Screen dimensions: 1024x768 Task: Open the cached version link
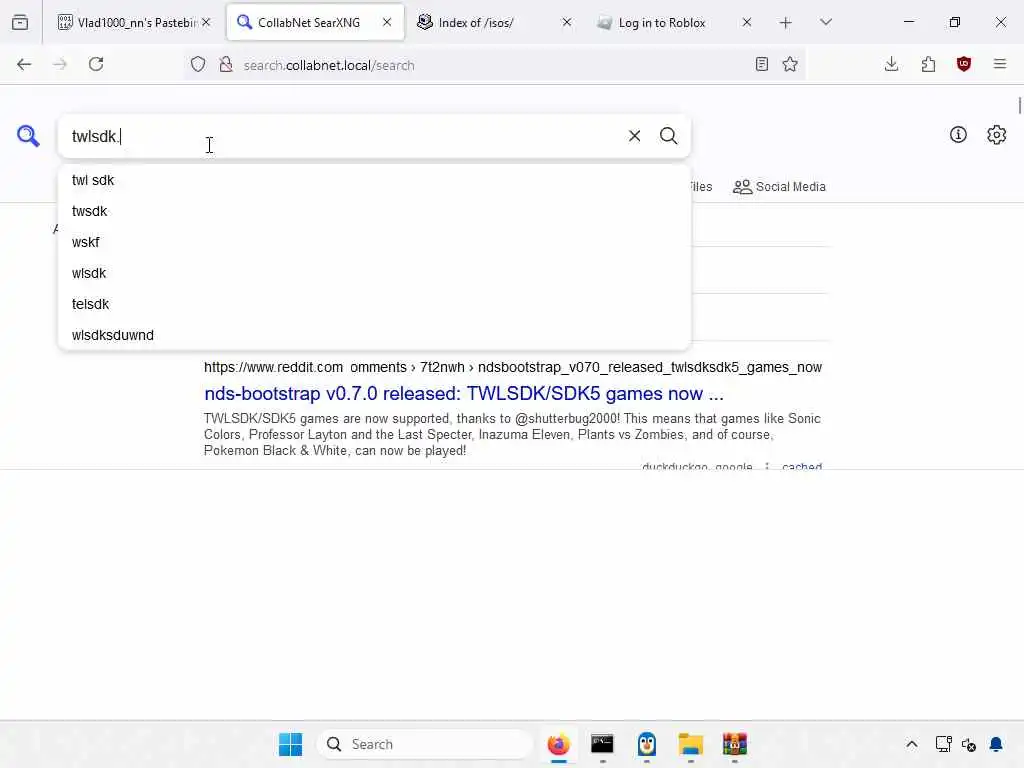[x=802, y=466]
